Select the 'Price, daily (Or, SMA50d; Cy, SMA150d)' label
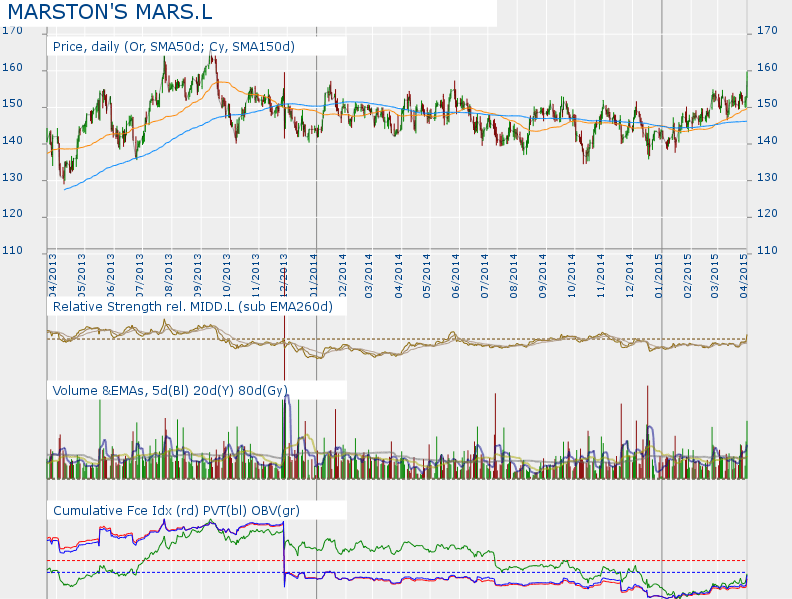Viewport: 792px width, 599px height. click(x=174, y=47)
